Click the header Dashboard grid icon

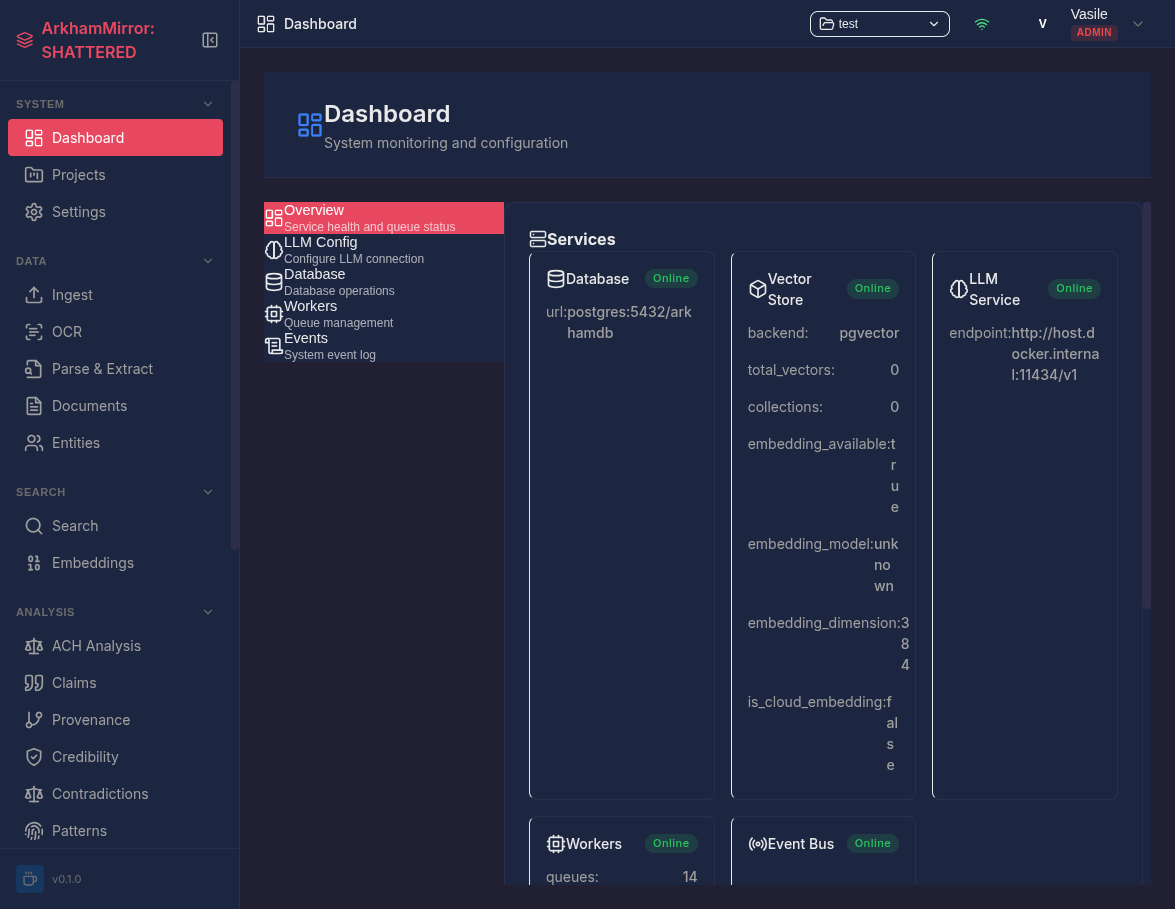266,24
